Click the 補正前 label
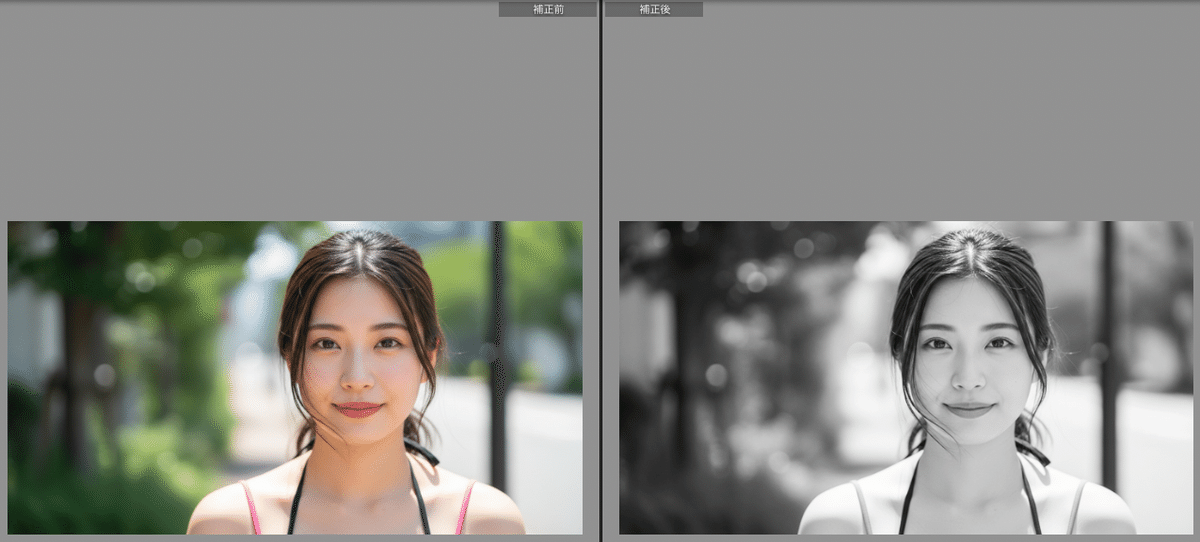Screen dimensions: 1200x542 point(547,9)
